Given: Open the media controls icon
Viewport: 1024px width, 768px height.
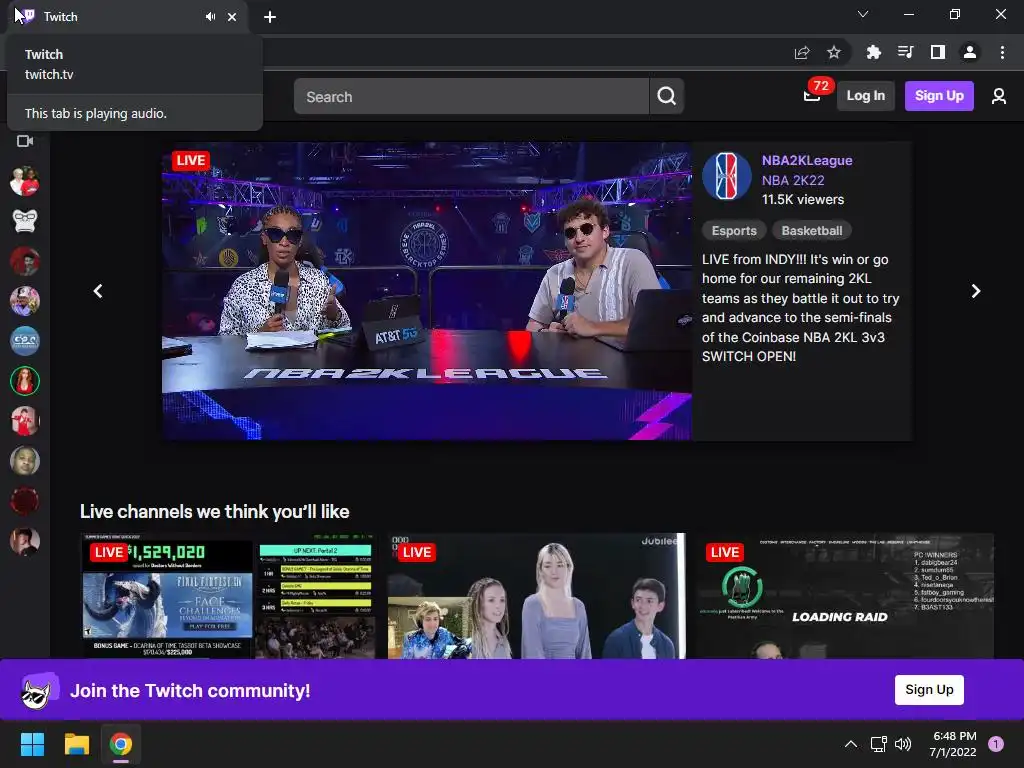Looking at the screenshot, I should point(905,52).
